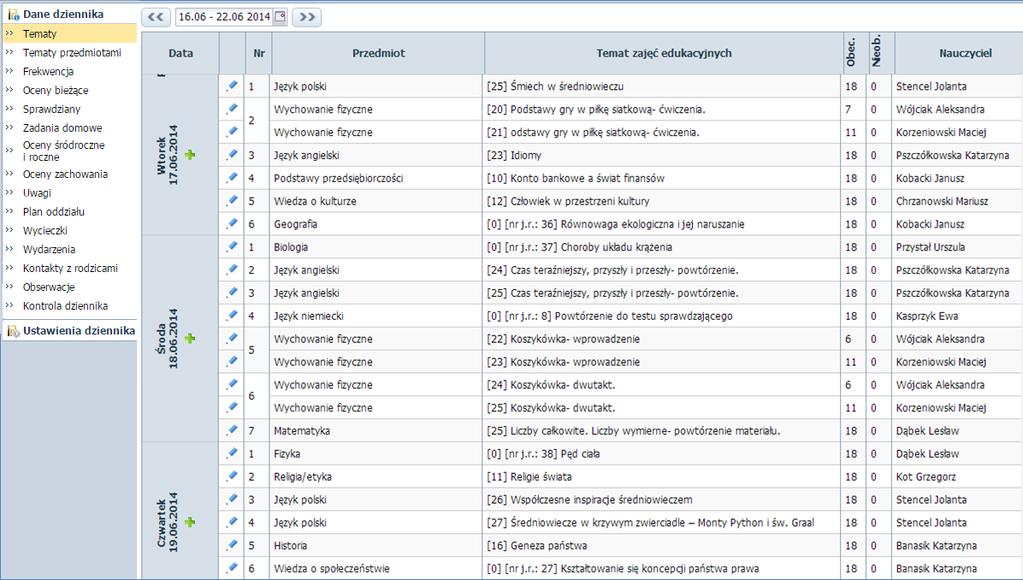Edit the Równowaga ekologiczna Geografia row
The width and height of the screenshot is (1023, 580).
pyautogui.click(x=232, y=223)
